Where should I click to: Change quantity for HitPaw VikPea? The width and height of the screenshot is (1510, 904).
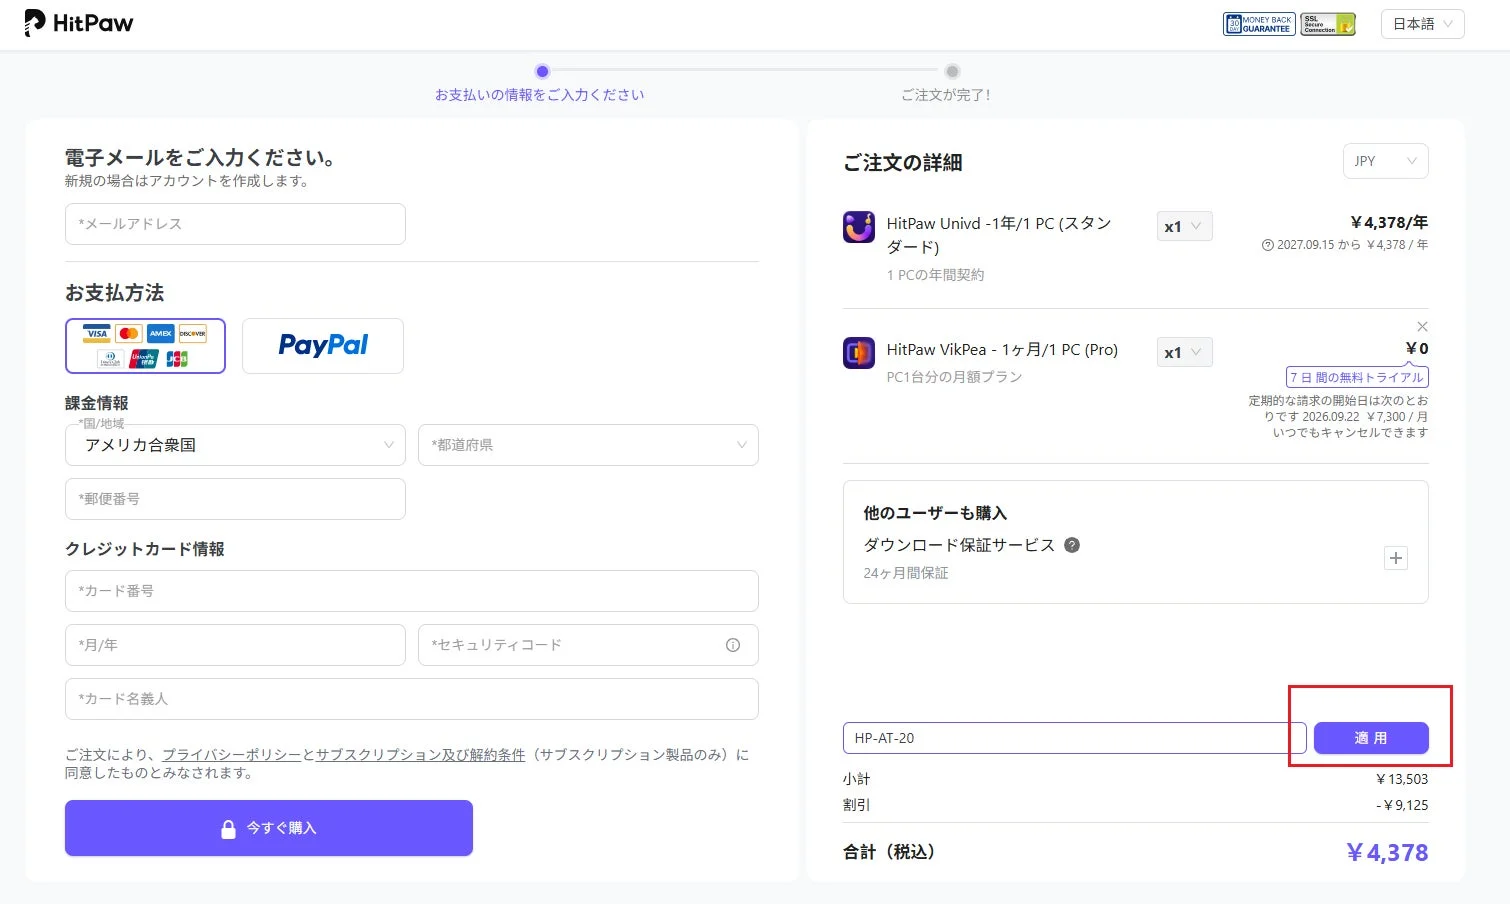(1184, 352)
